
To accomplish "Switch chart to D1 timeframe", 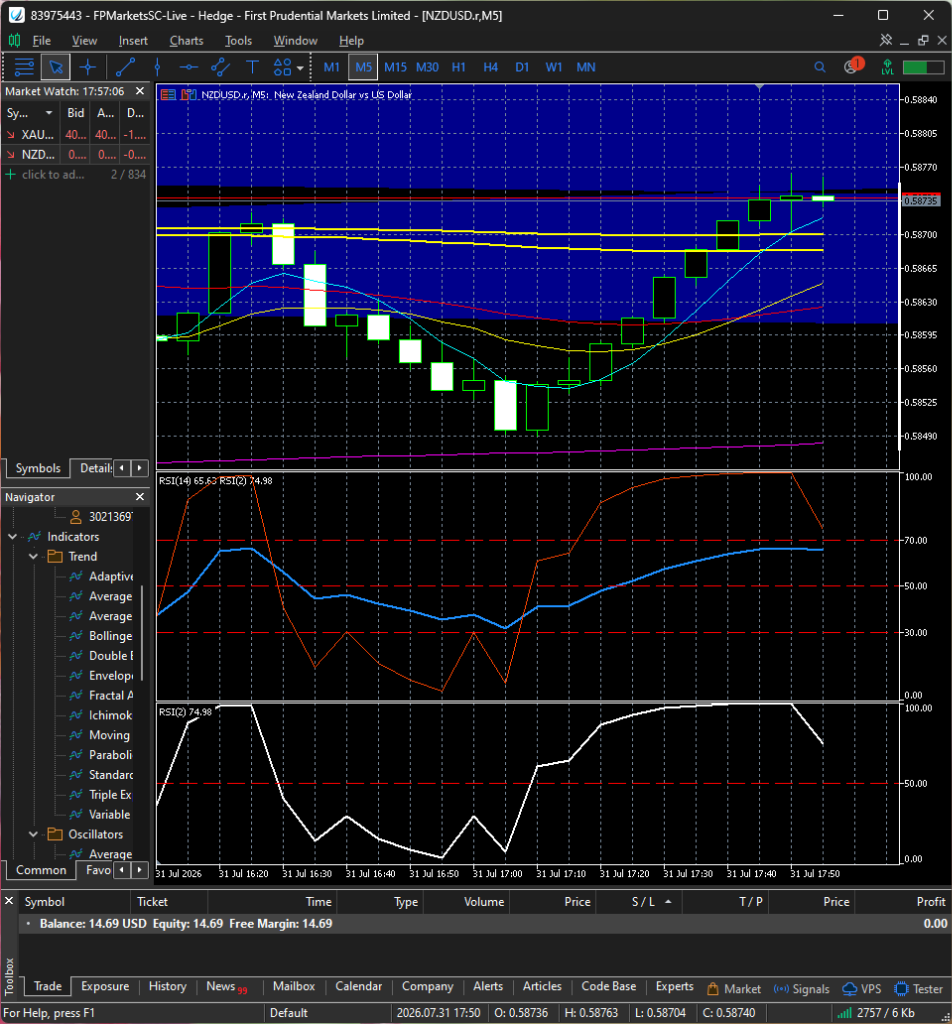I will 522,67.
